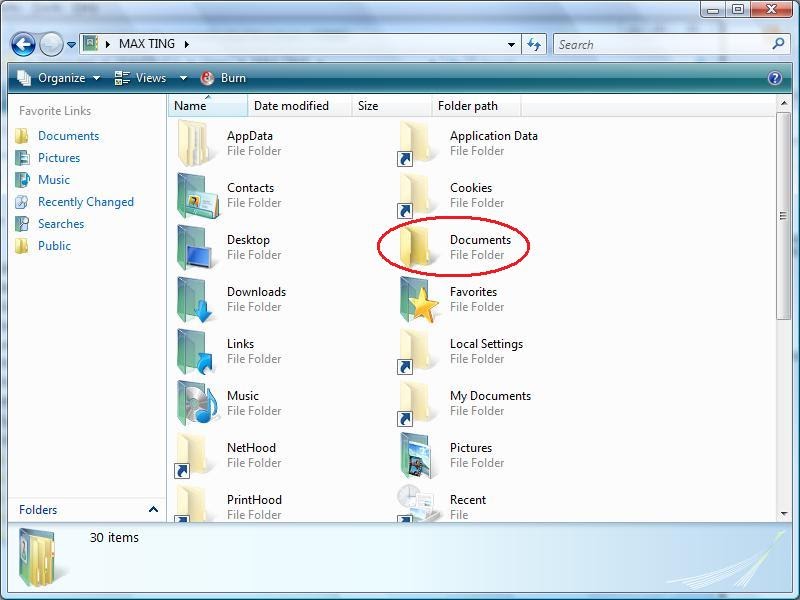Sort by the Name column header
This screenshot has height=600, width=800.
coord(208,106)
